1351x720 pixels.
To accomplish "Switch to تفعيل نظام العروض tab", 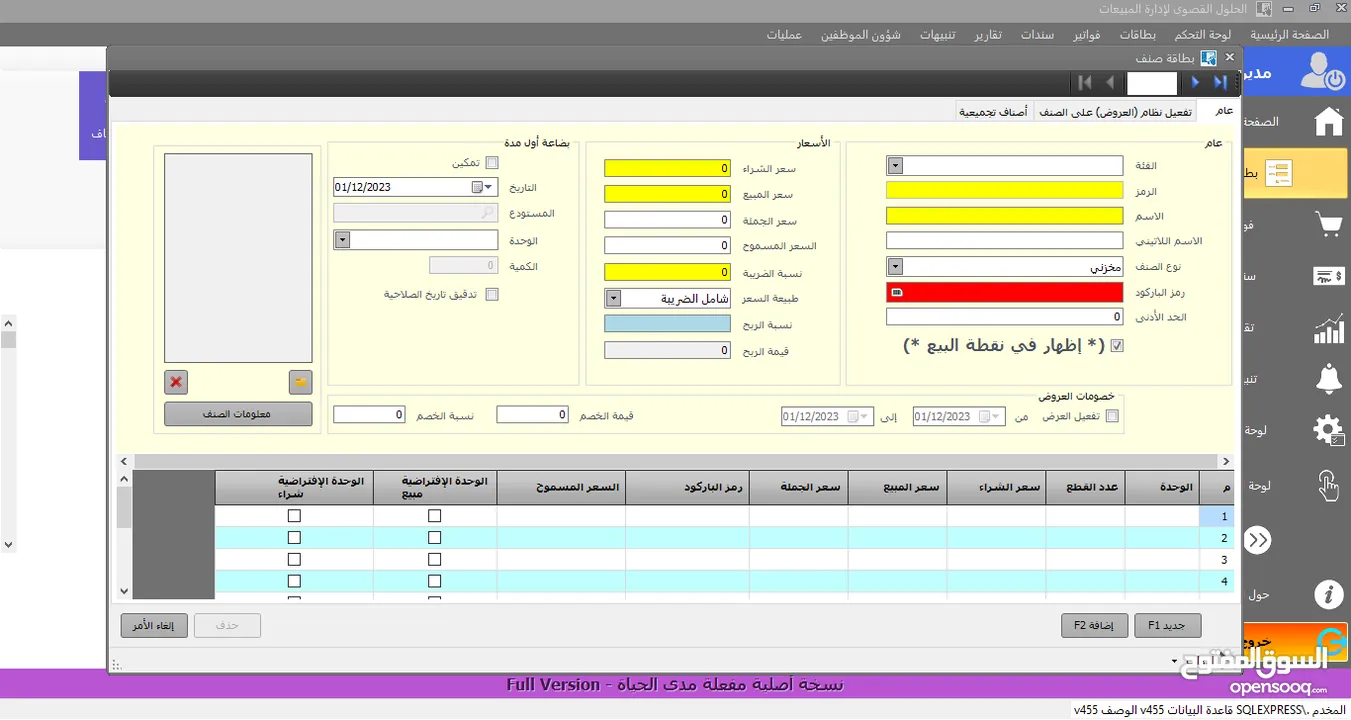I will pyautogui.click(x=1116, y=112).
